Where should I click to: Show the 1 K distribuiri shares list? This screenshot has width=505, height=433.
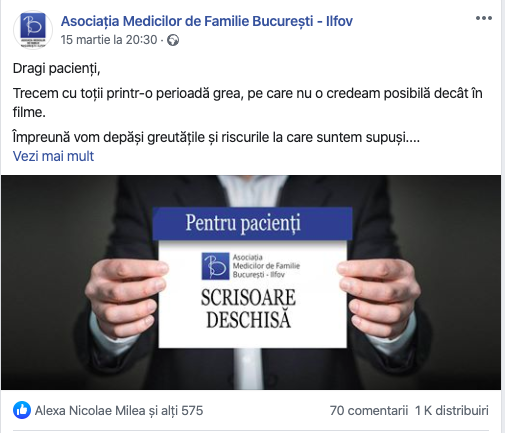point(452,410)
